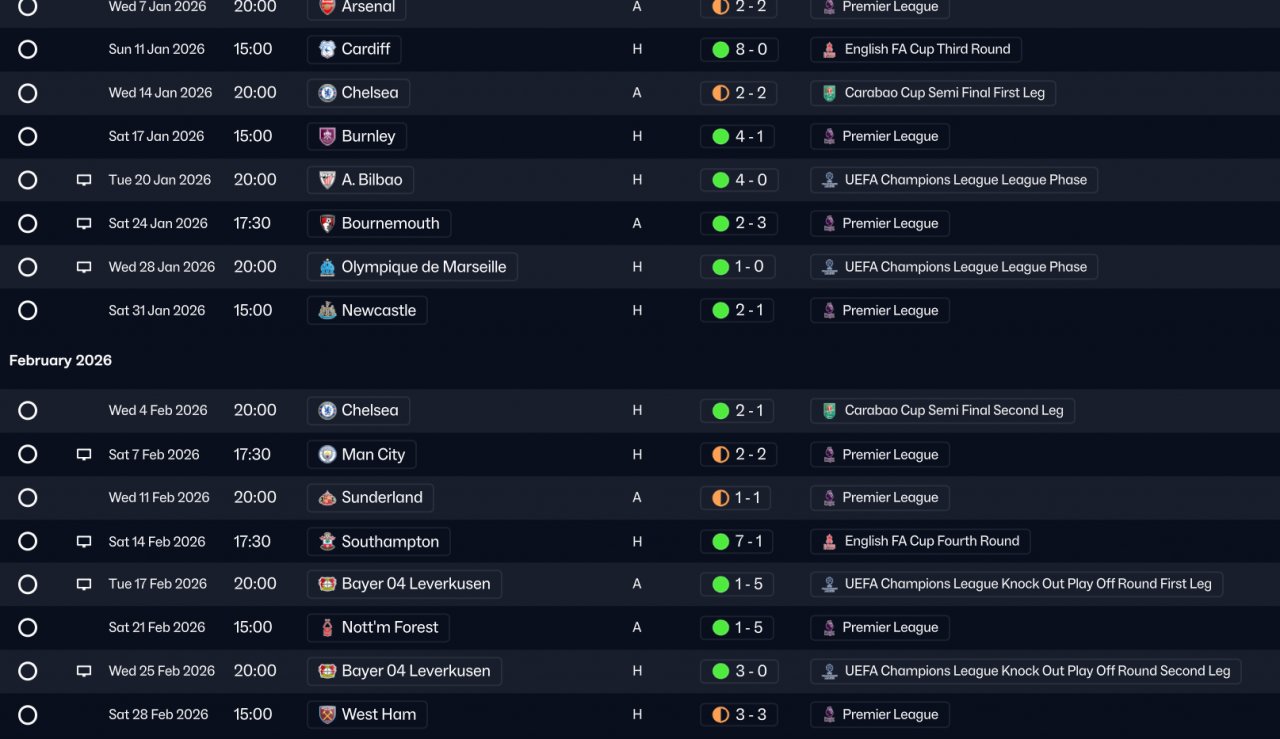The image size is (1280, 739).
Task: Select the radio circle for West Ham fixture
Action: tap(28, 715)
